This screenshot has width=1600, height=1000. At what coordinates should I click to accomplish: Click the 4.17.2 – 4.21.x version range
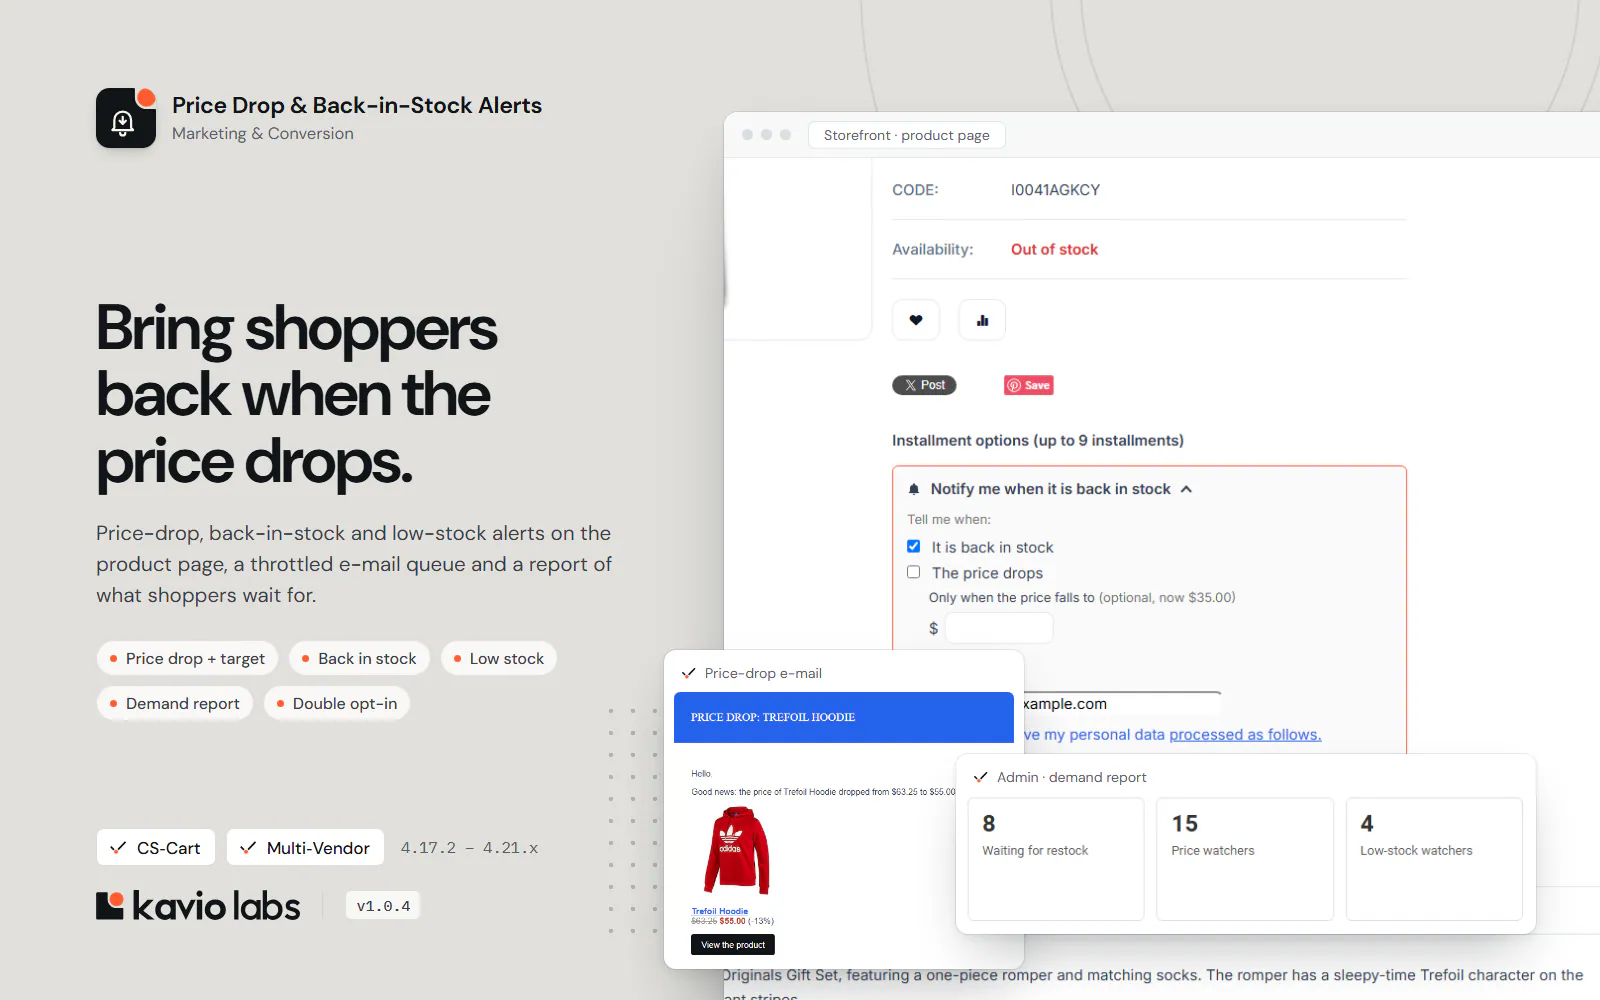coord(469,848)
